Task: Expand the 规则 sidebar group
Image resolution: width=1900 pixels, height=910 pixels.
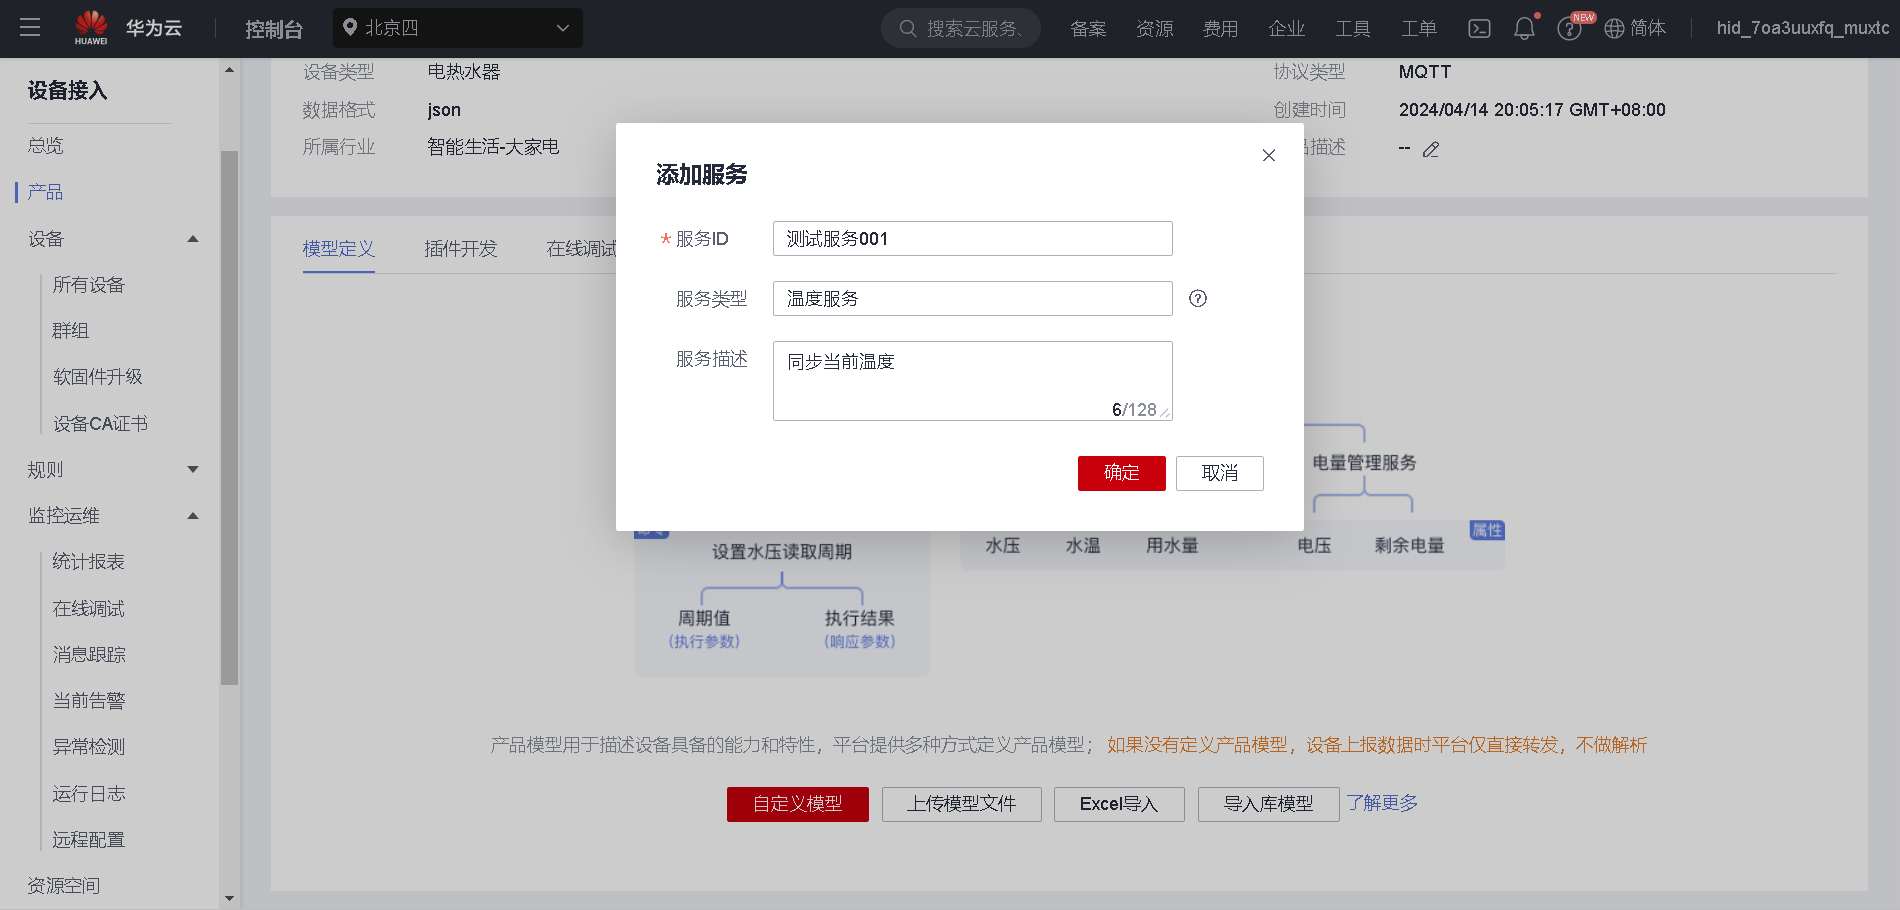Action: [193, 470]
